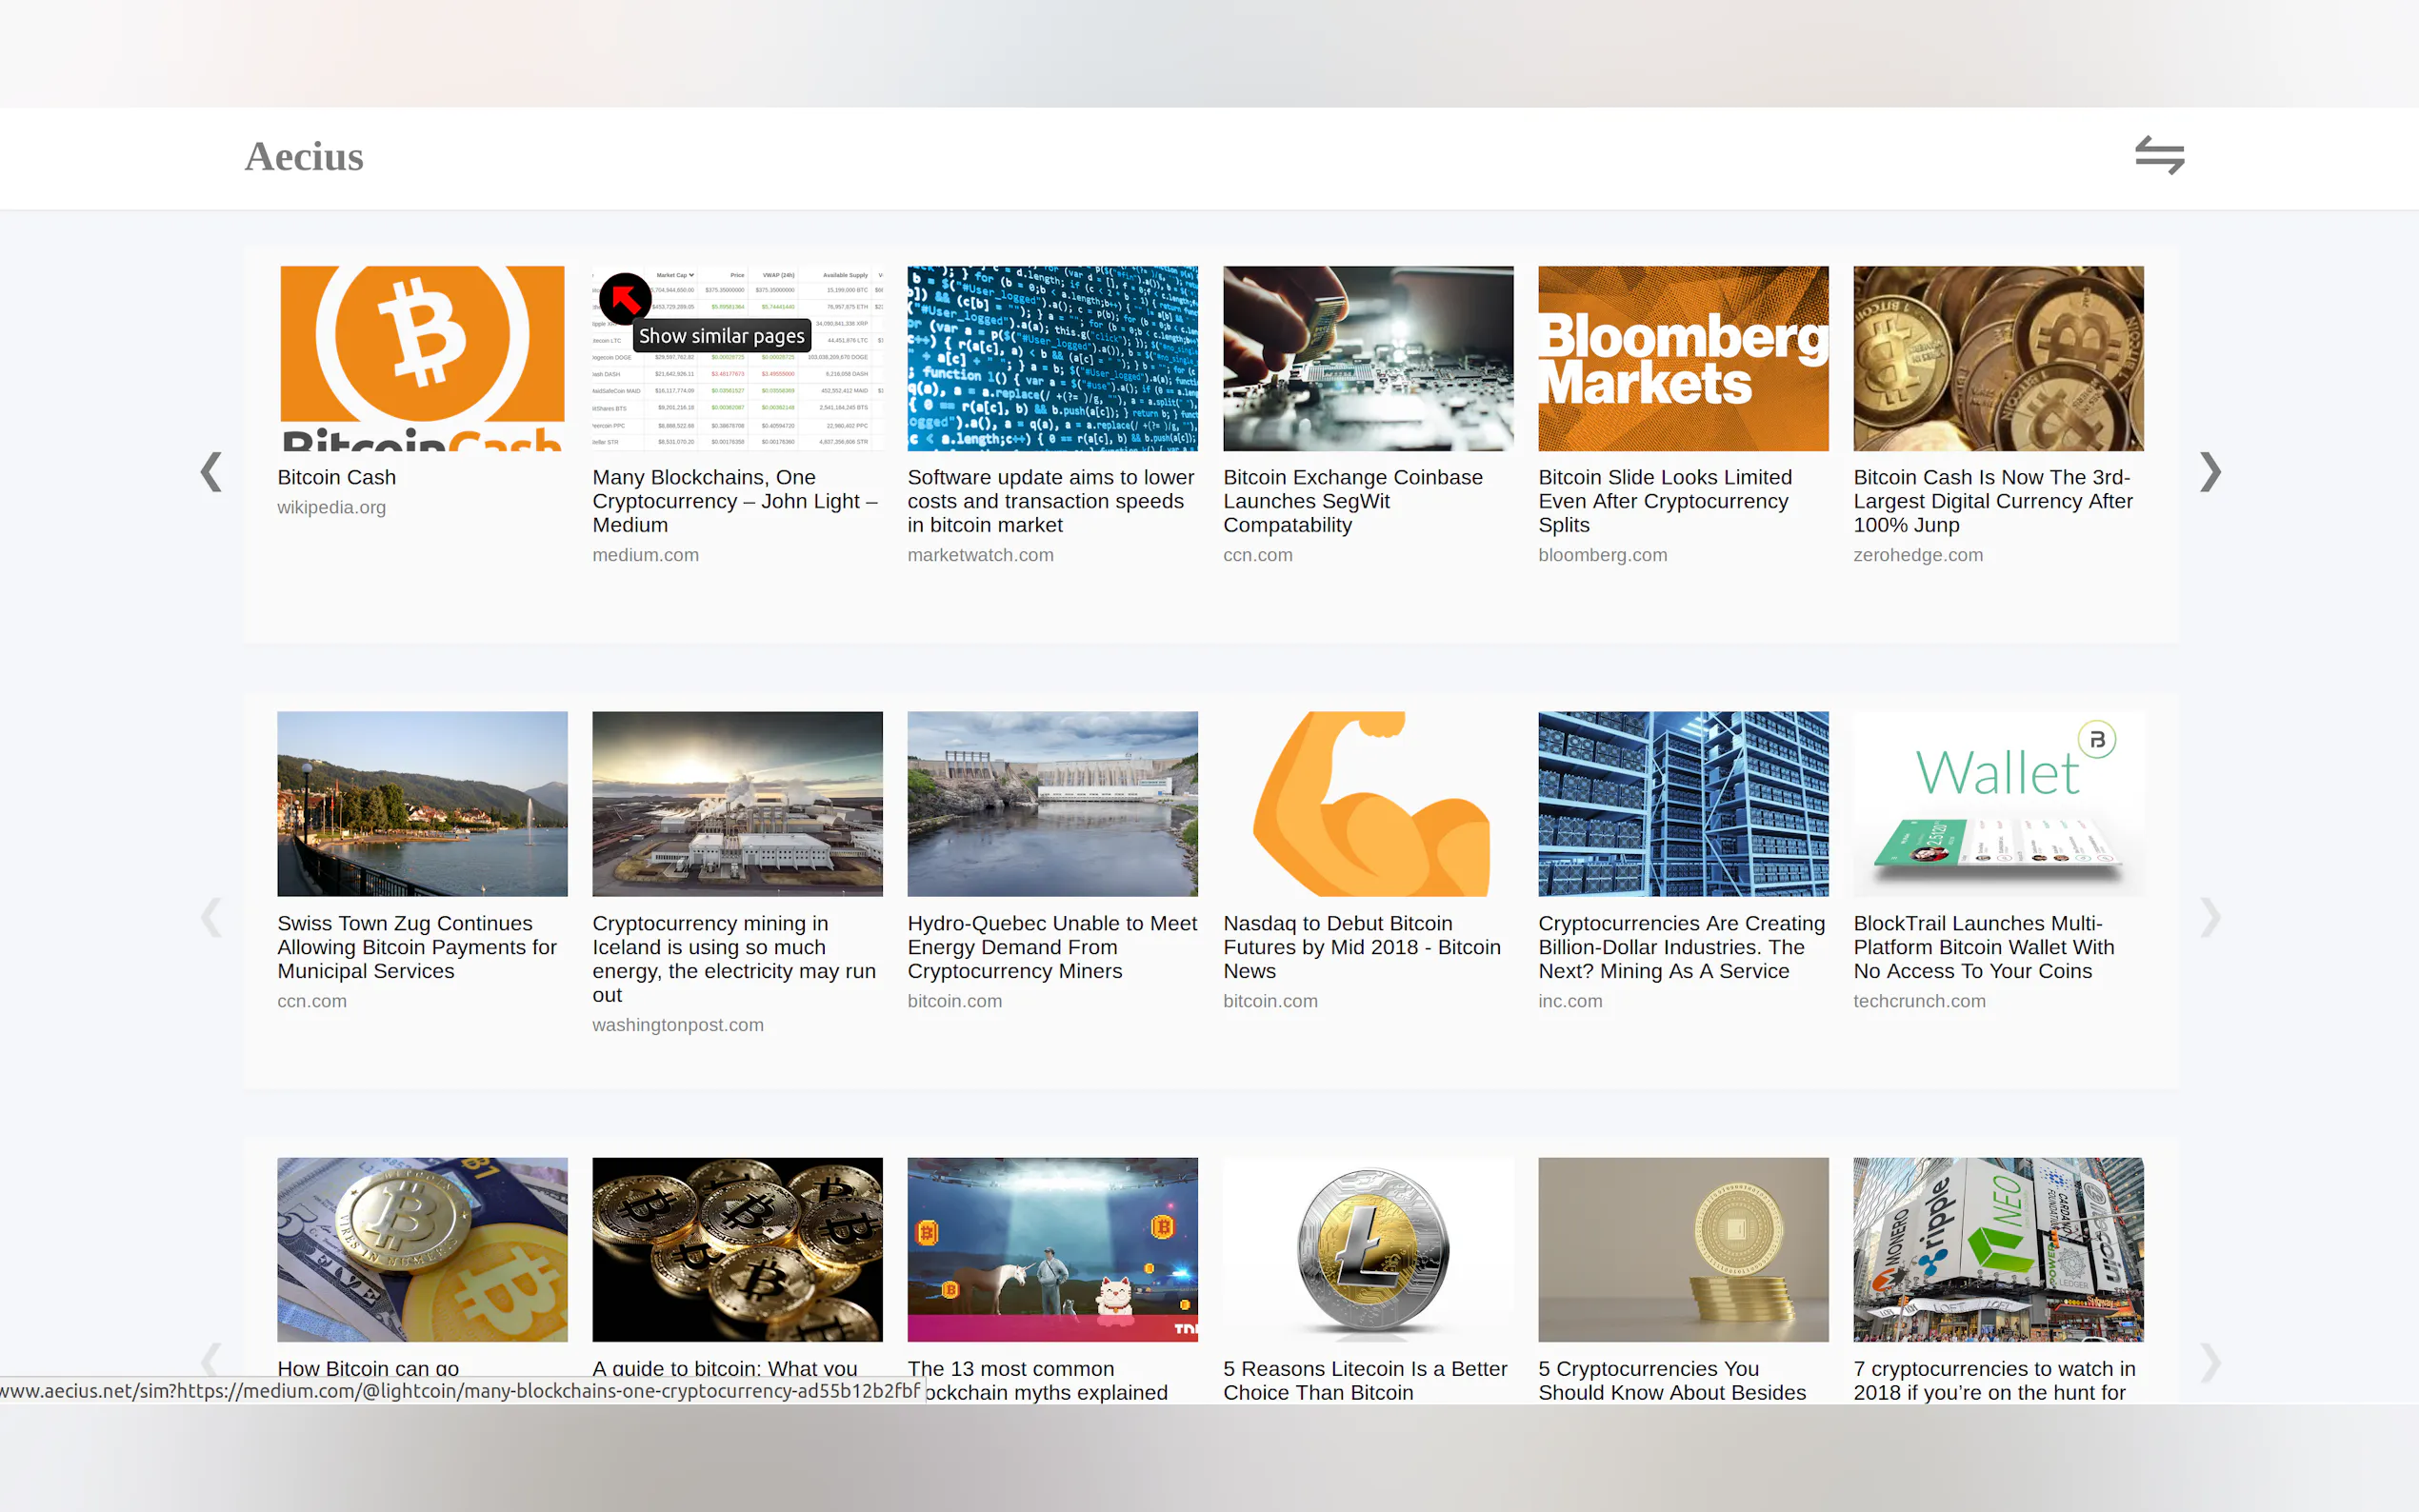Image resolution: width=2419 pixels, height=1512 pixels.
Task: Open the Bitcoin Cash article title
Action: [x=337, y=478]
